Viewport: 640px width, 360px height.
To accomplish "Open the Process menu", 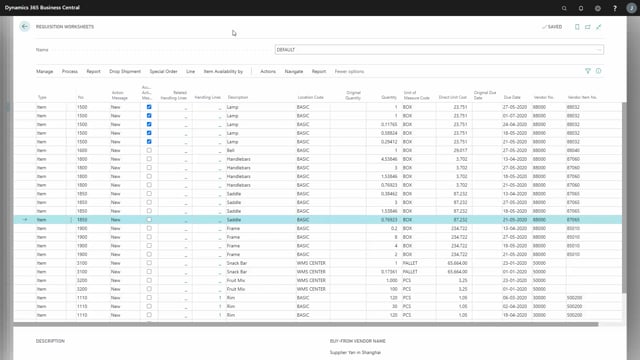I will point(70,71).
